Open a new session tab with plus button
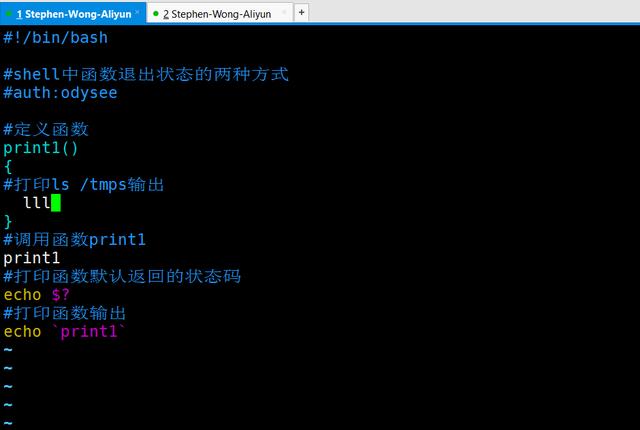The height and width of the screenshot is (430, 640). click(301, 13)
